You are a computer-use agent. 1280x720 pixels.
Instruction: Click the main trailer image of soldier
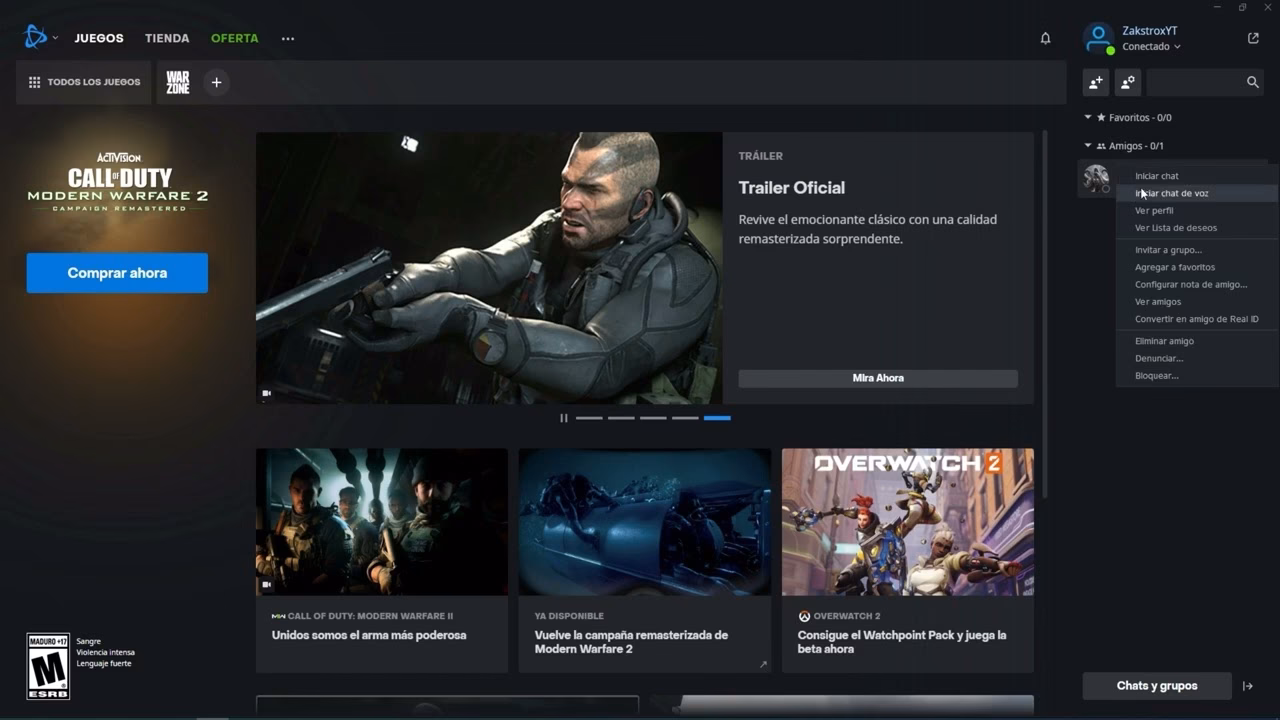click(489, 268)
